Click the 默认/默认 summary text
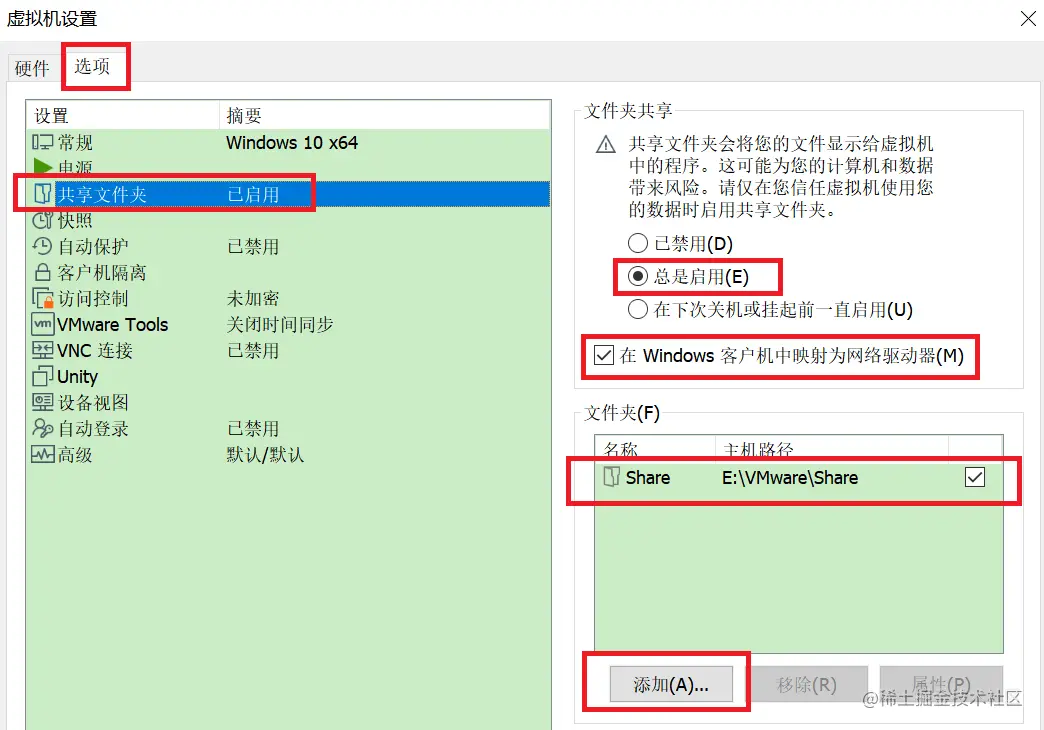 pyautogui.click(x=265, y=455)
